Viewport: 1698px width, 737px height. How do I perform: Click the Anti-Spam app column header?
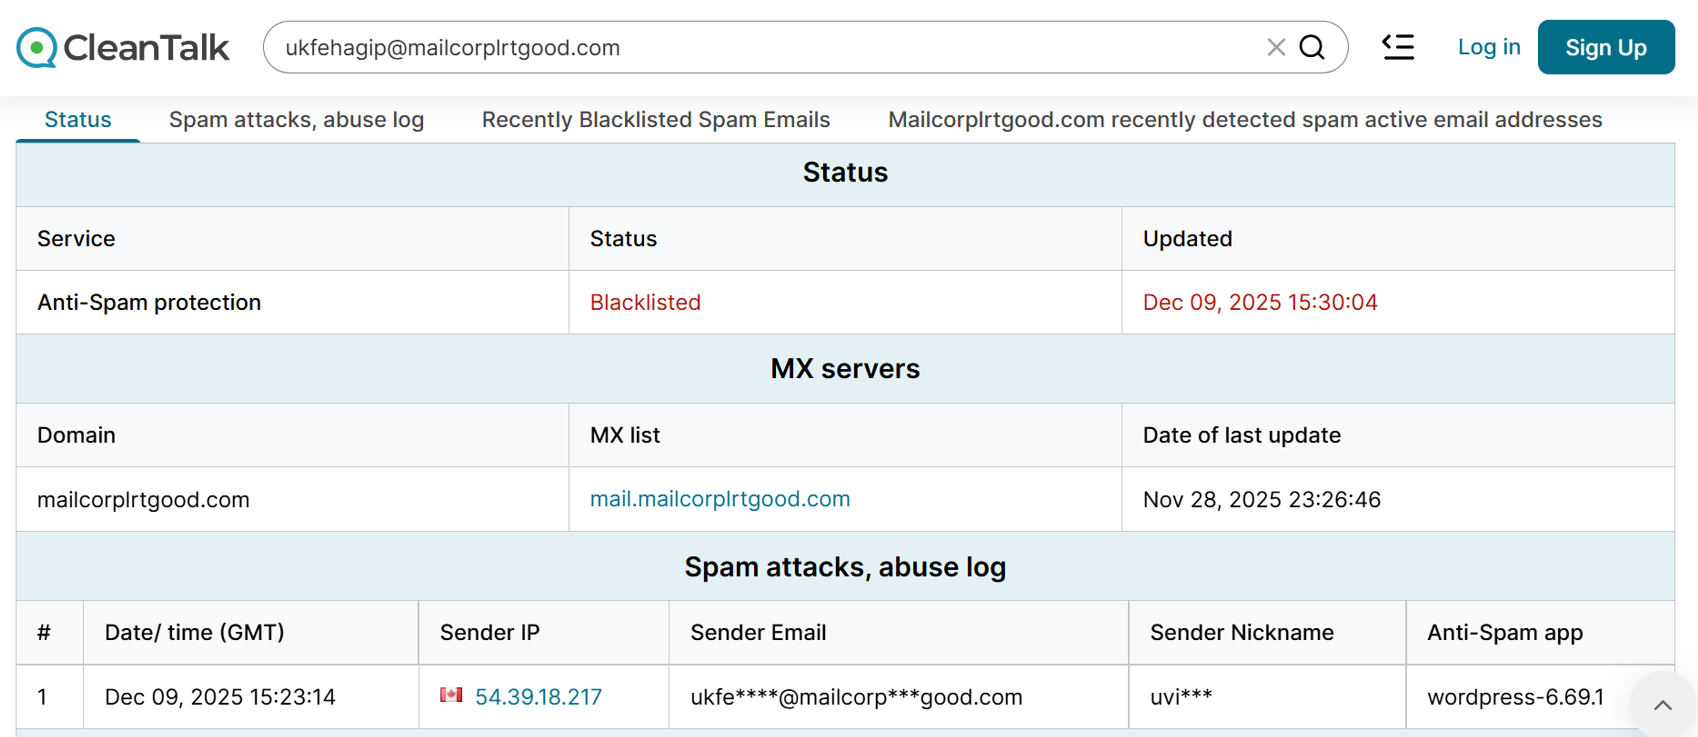point(1504,632)
